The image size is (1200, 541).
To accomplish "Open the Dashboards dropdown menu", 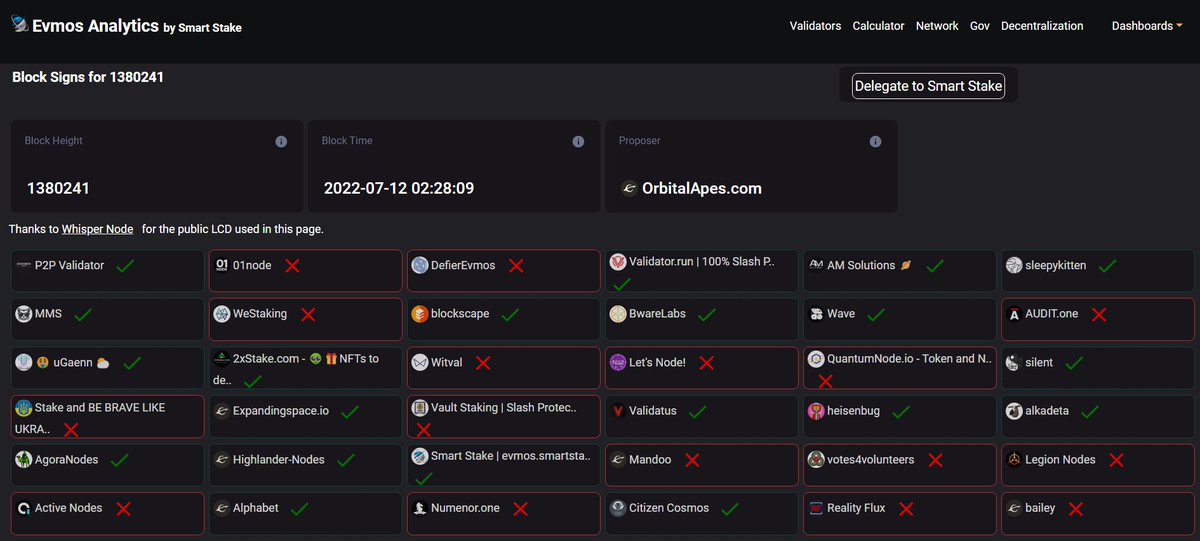I will tap(1148, 26).
